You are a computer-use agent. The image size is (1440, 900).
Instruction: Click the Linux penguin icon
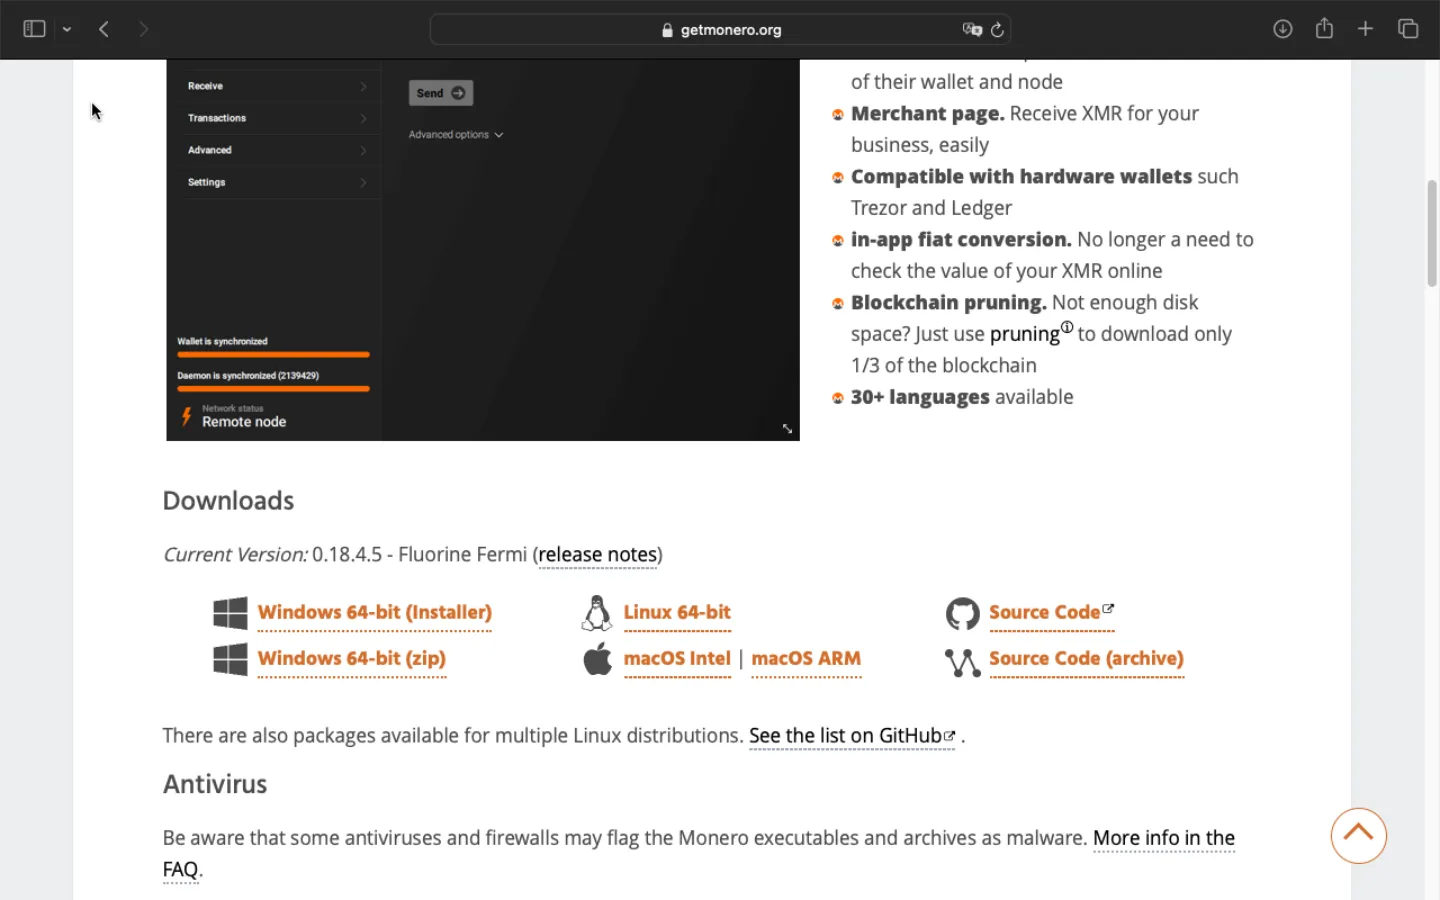[x=597, y=613]
